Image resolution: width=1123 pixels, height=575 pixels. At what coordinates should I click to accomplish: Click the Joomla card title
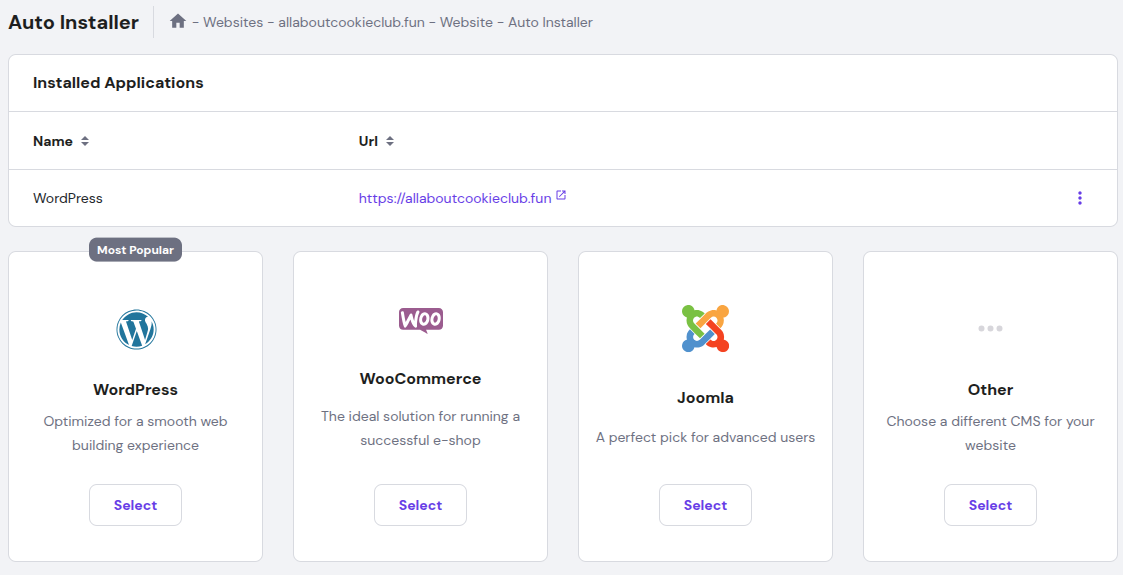coord(705,397)
